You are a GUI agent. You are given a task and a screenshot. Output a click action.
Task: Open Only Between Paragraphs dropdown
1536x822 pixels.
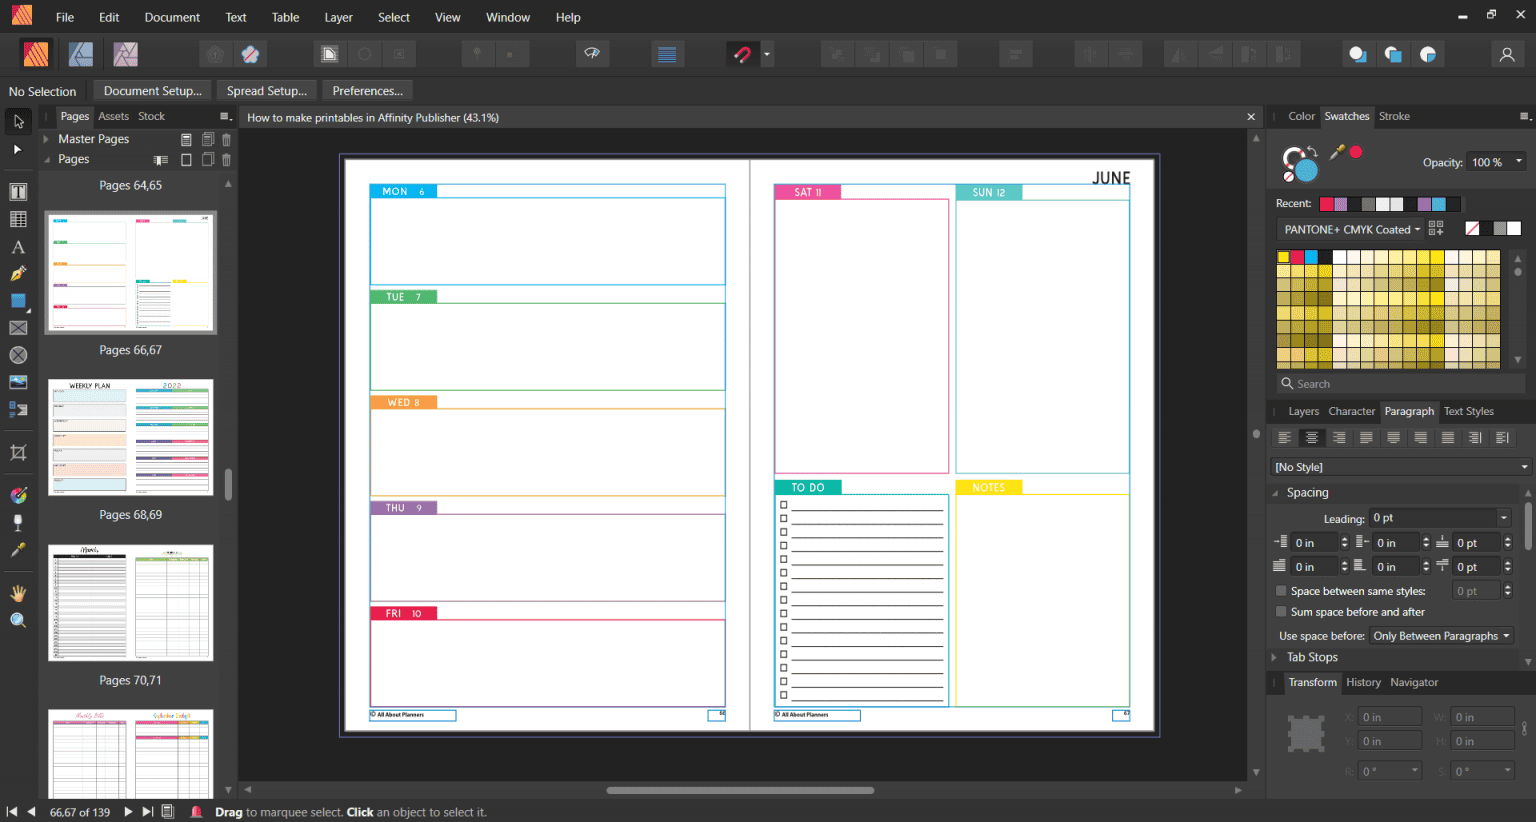pos(1441,636)
